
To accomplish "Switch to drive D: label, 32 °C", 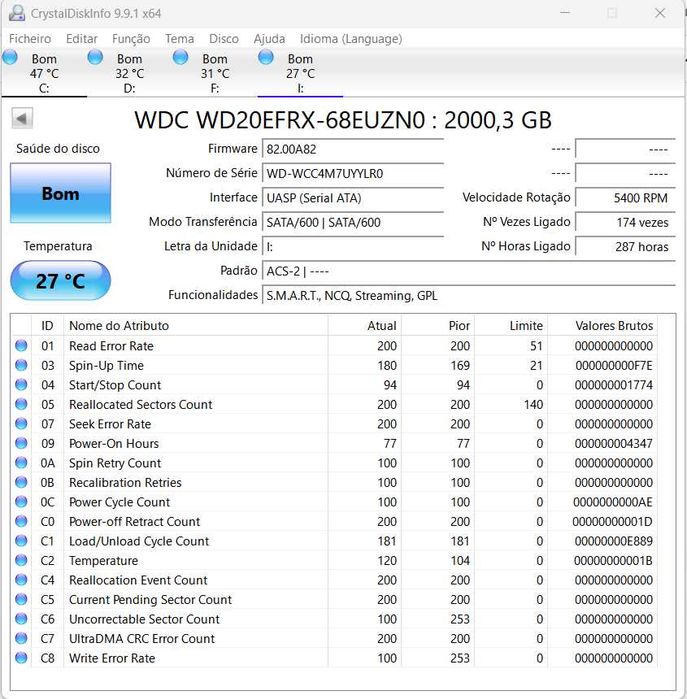I will [x=129, y=74].
